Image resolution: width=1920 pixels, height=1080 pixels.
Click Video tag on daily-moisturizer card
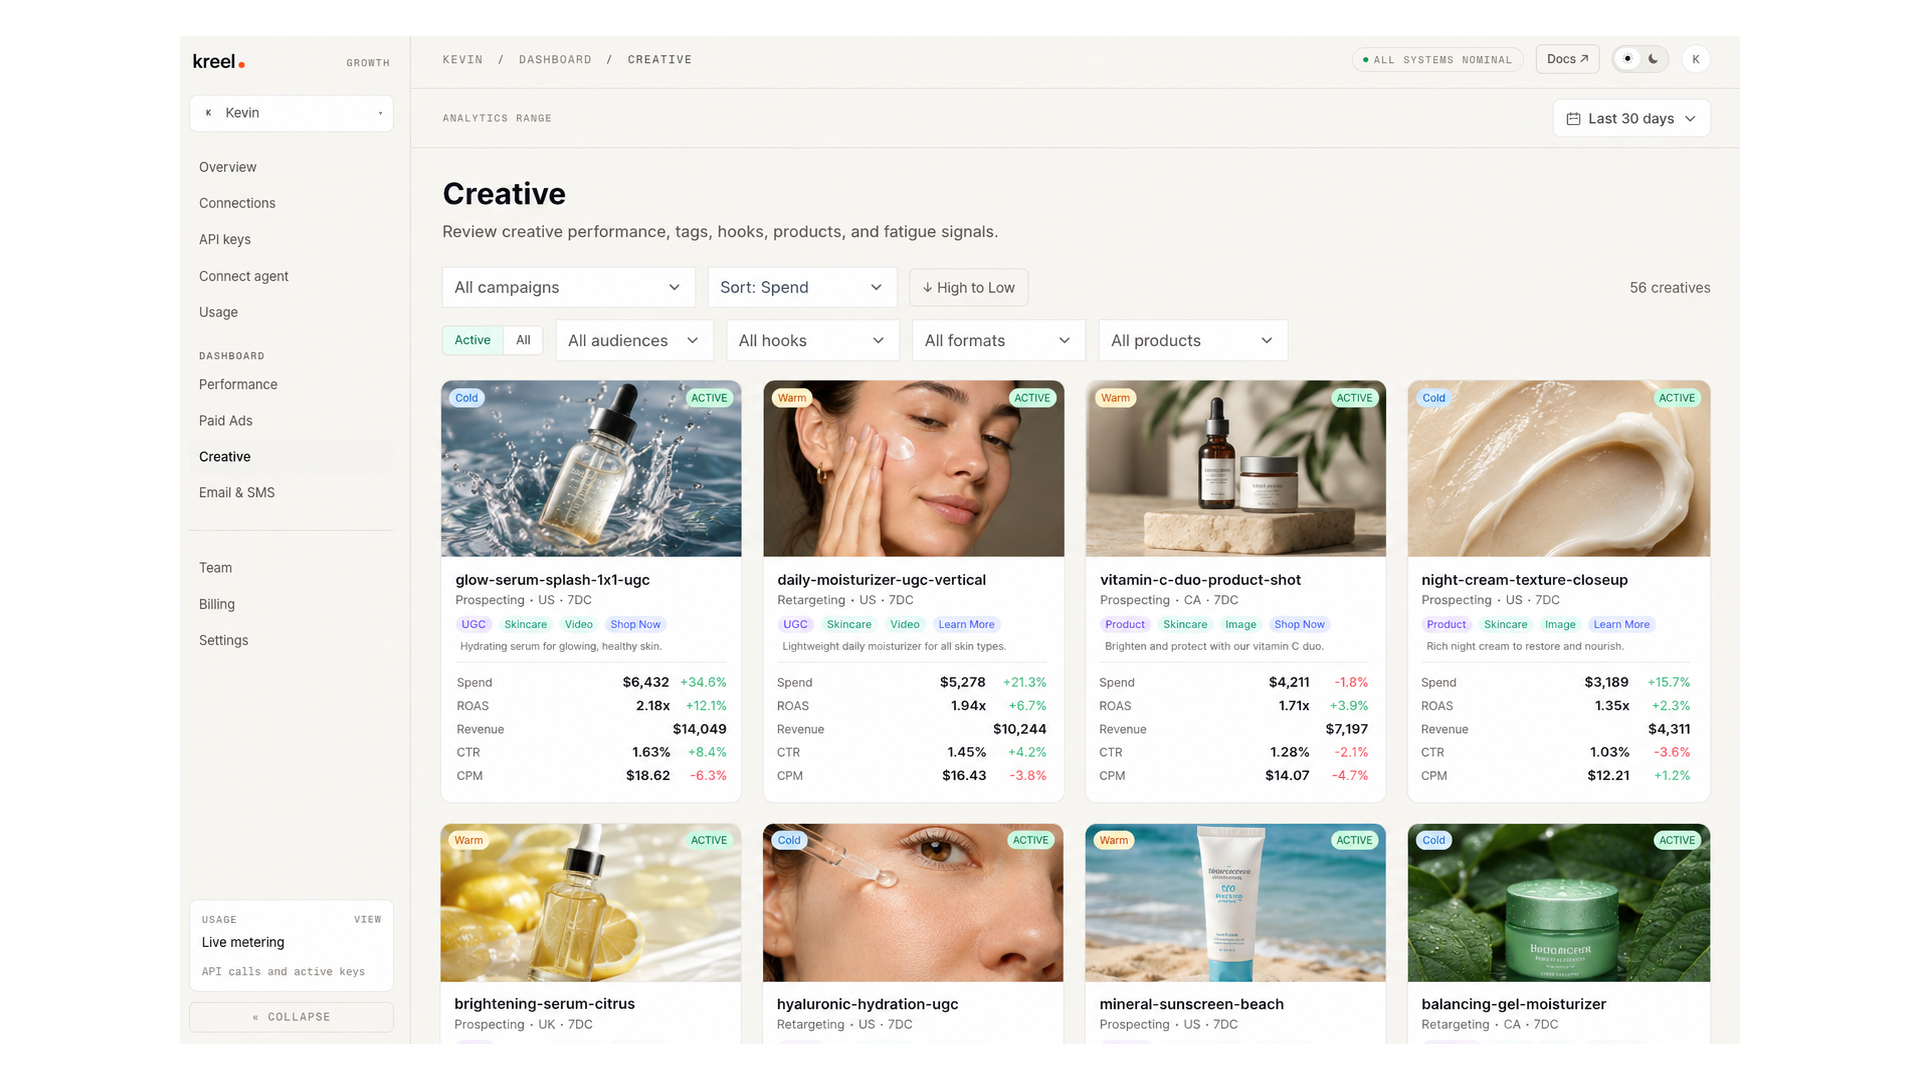click(x=904, y=624)
